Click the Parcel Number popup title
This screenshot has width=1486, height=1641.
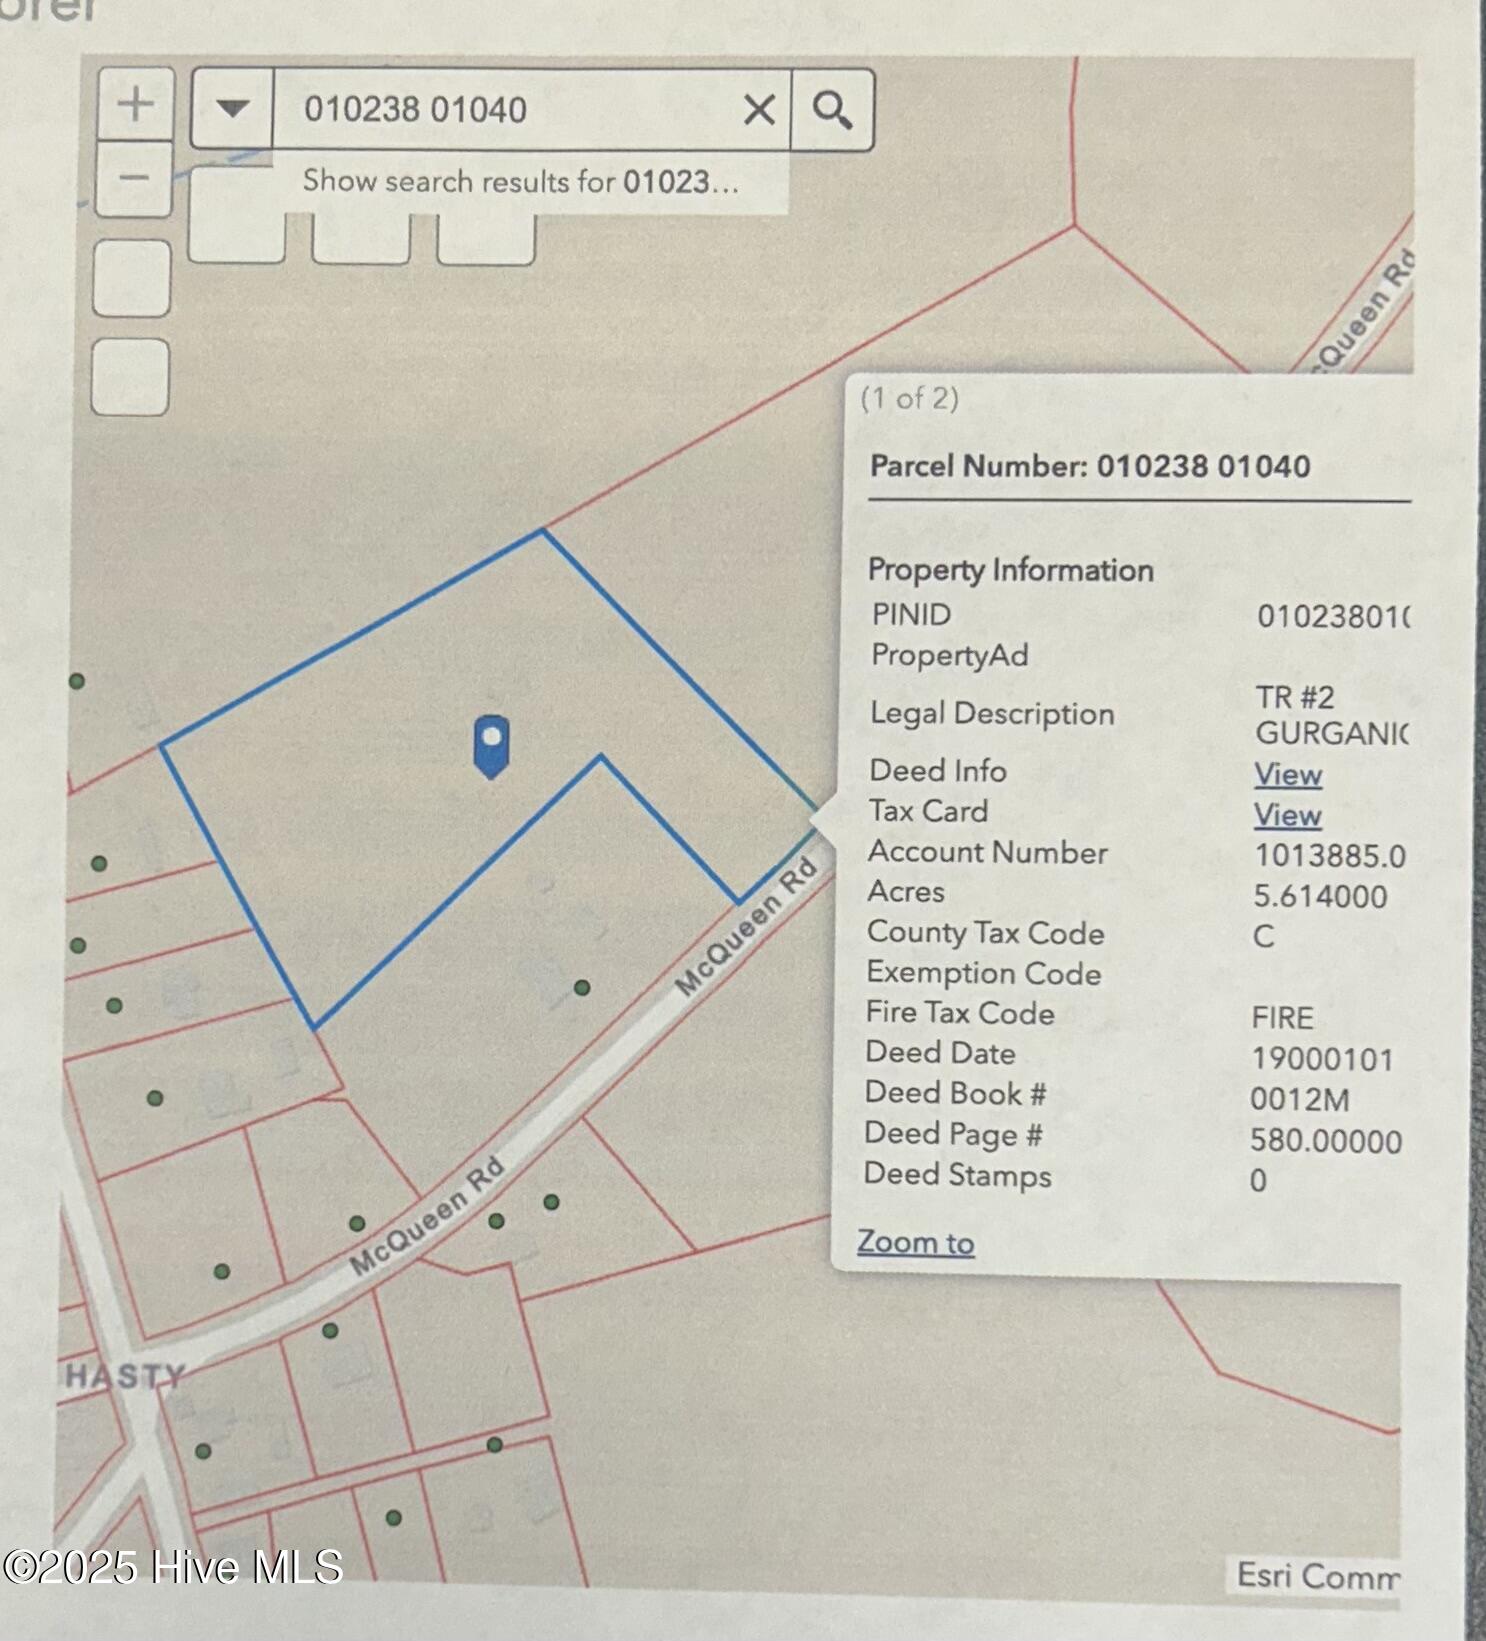[x=1089, y=466]
